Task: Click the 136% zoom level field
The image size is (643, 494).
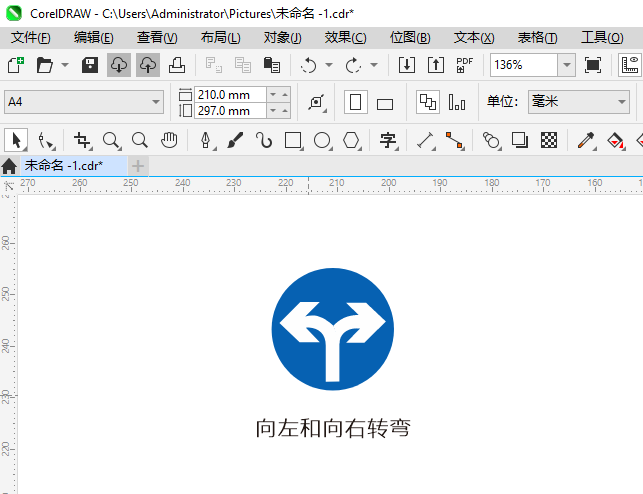Action: pyautogui.click(x=524, y=65)
